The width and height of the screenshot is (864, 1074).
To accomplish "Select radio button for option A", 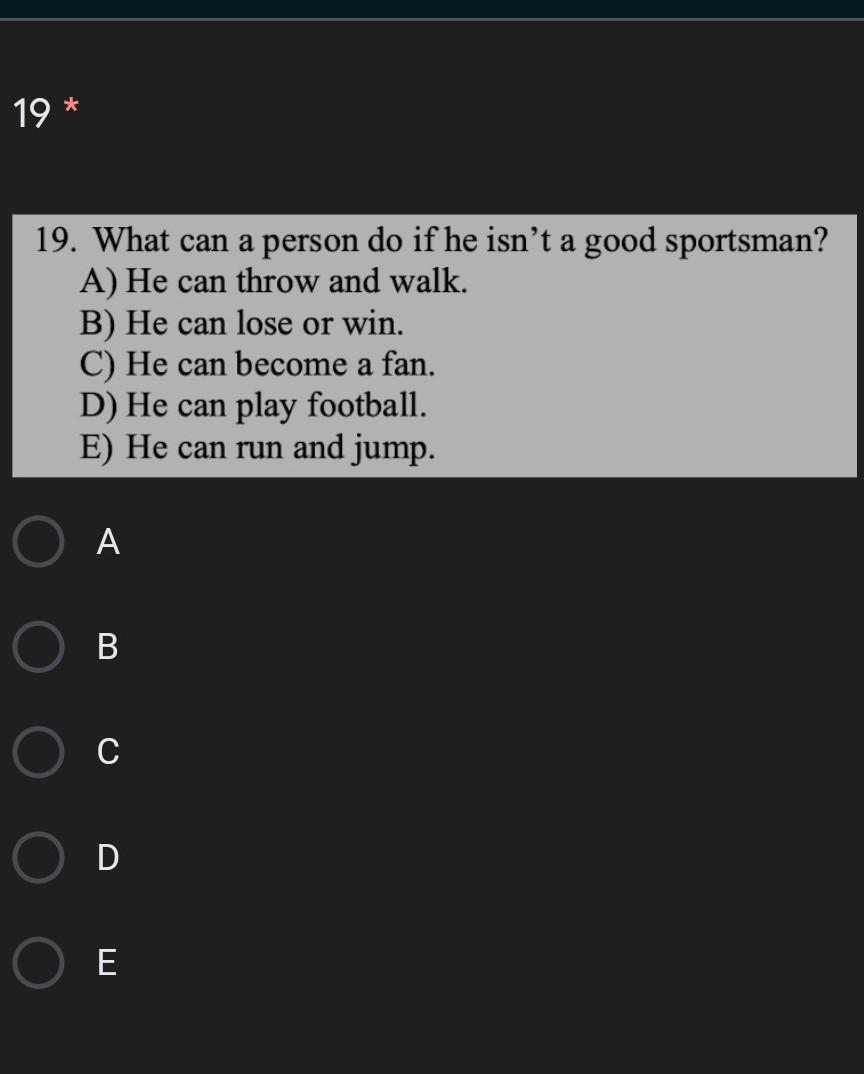I will (39, 542).
